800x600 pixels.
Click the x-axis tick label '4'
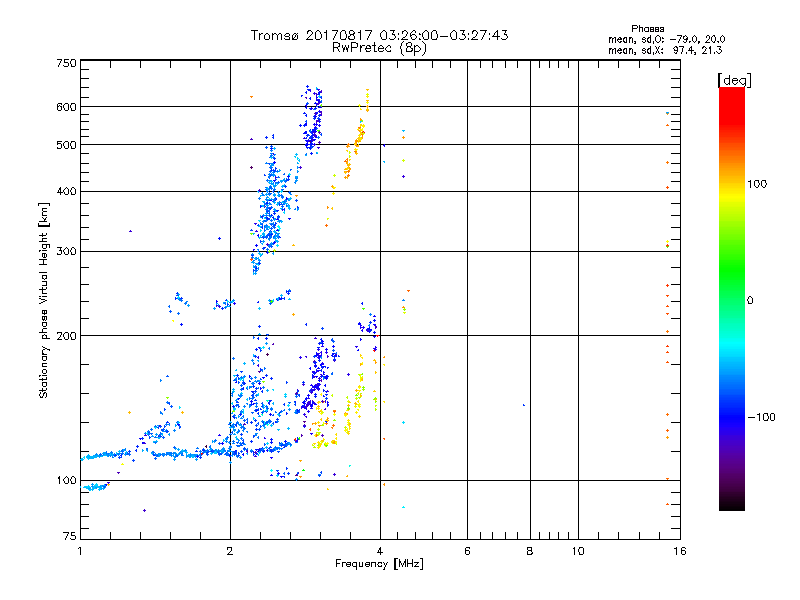pos(380,551)
